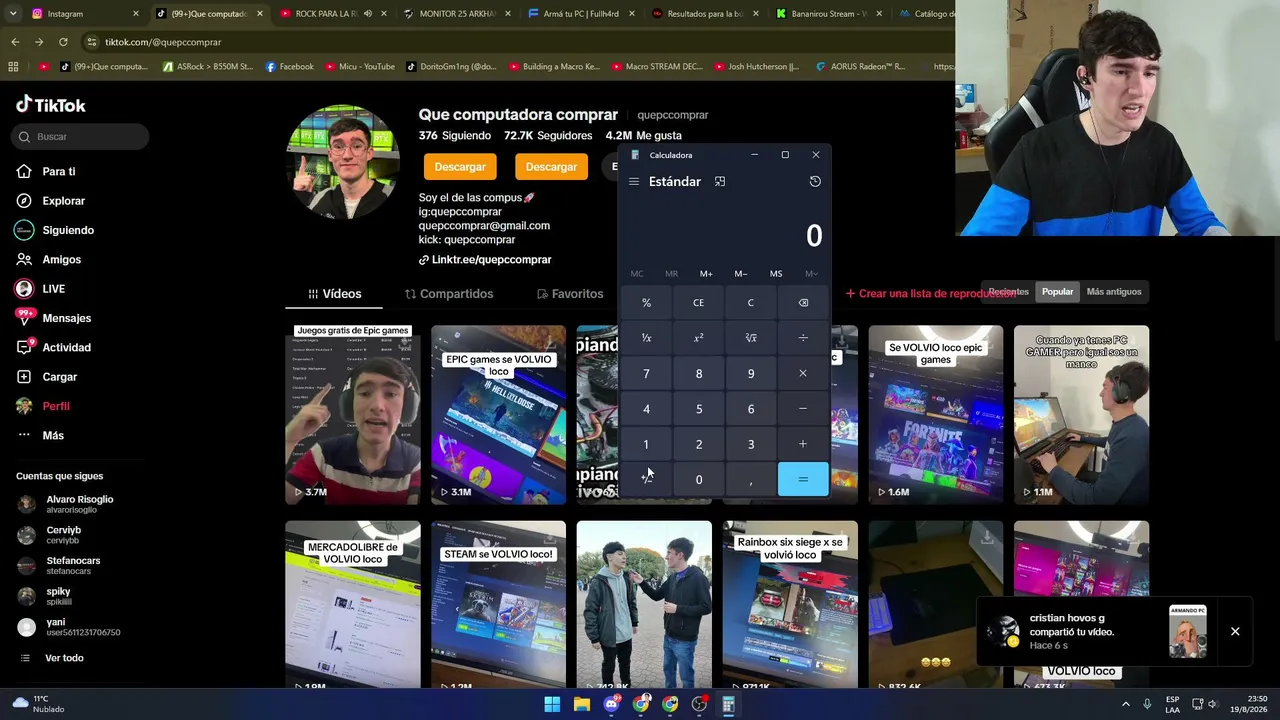Show hidden system tray icons
The height and width of the screenshot is (720, 1280).
pos(1125,705)
